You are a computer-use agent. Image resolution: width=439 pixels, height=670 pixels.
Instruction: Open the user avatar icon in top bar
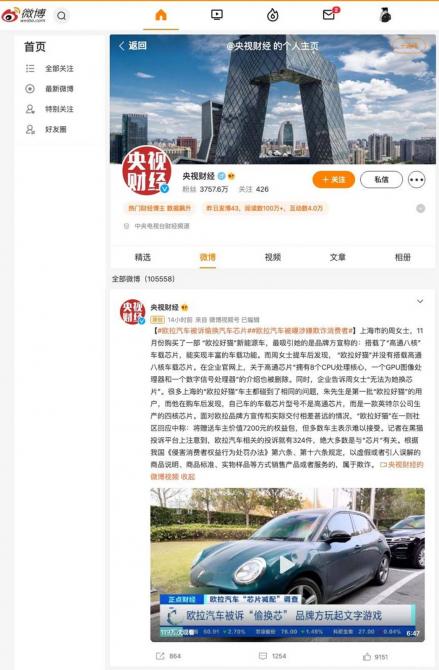coord(385,15)
